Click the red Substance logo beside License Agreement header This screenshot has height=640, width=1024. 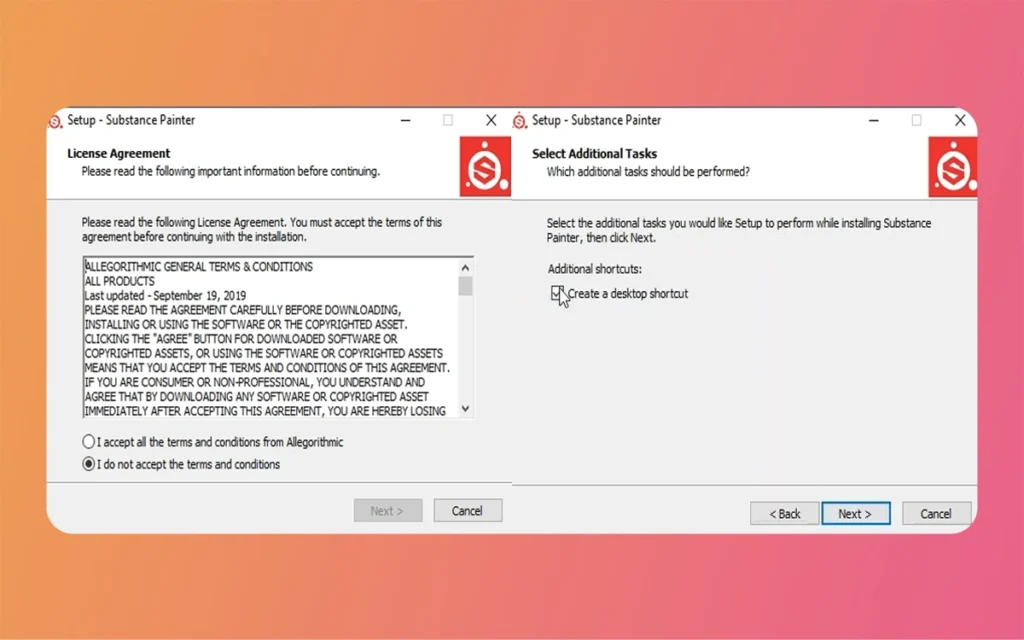point(485,167)
